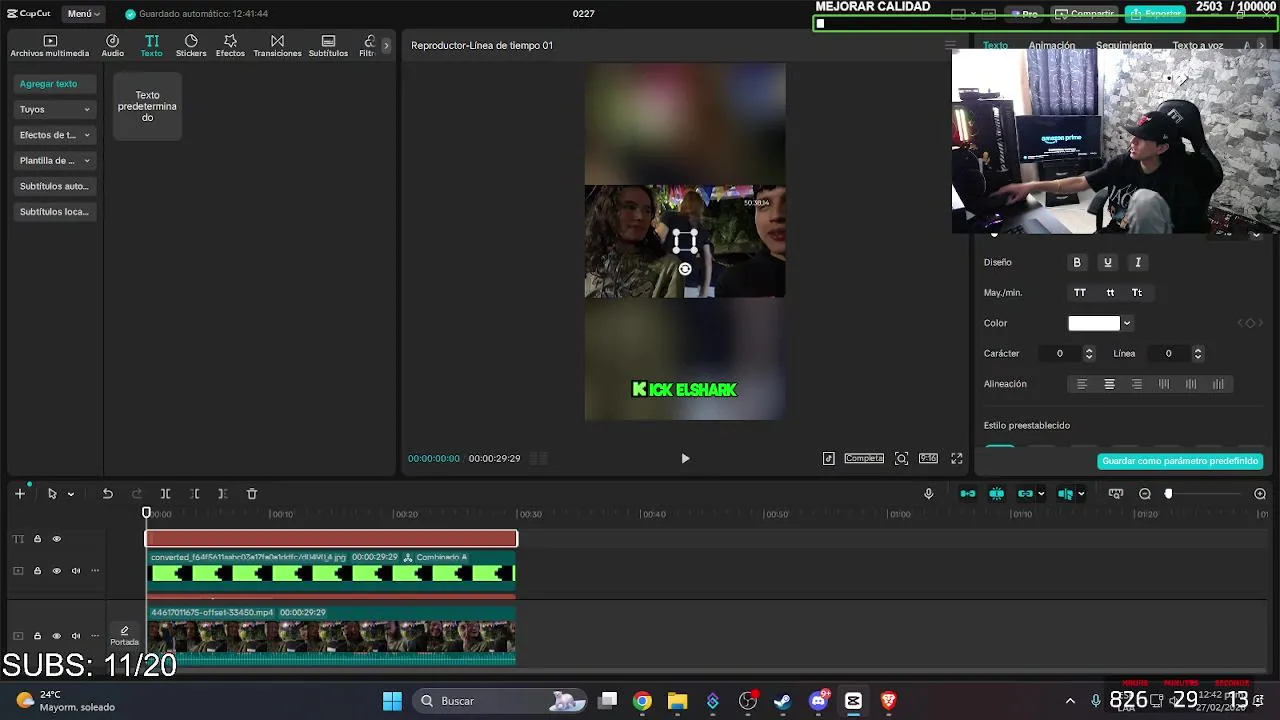The height and width of the screenshot is (720, 1280).
Task: Set text to all uppercase TT
Action: [1080, 293]
